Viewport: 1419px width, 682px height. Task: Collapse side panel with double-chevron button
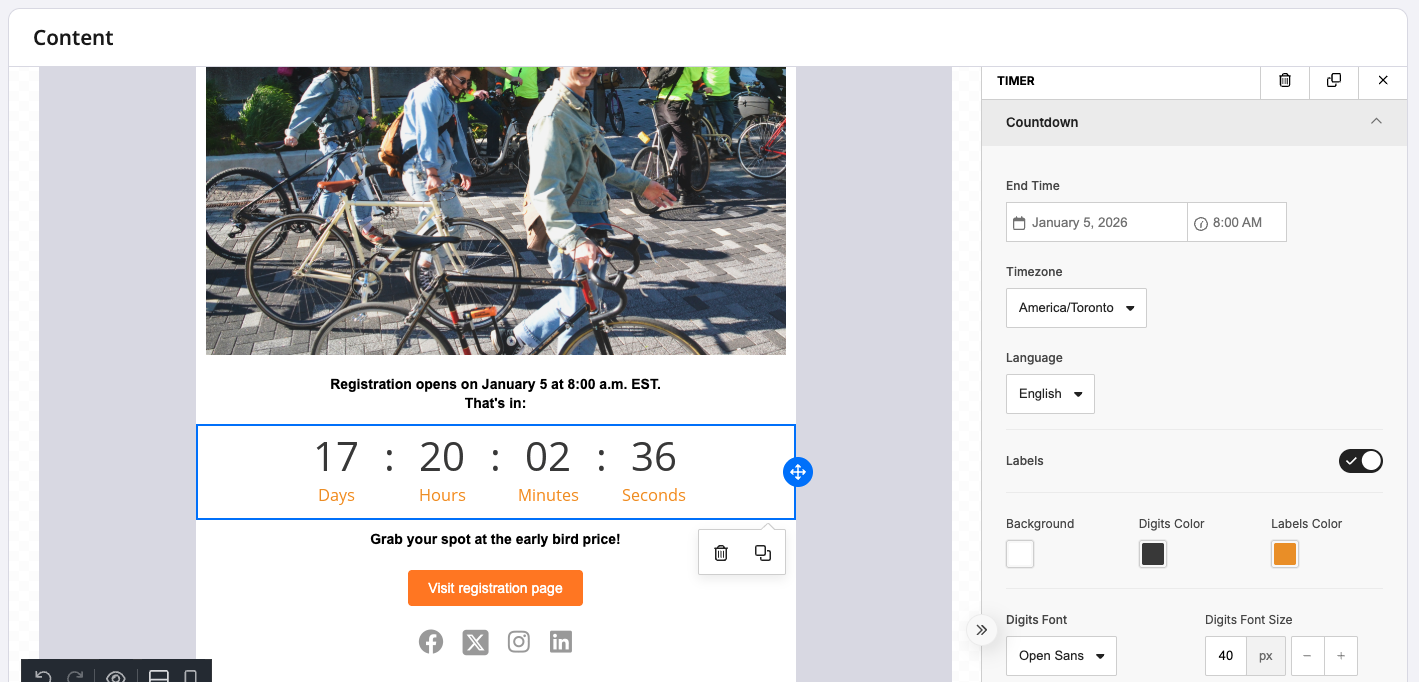click(981, 630)
